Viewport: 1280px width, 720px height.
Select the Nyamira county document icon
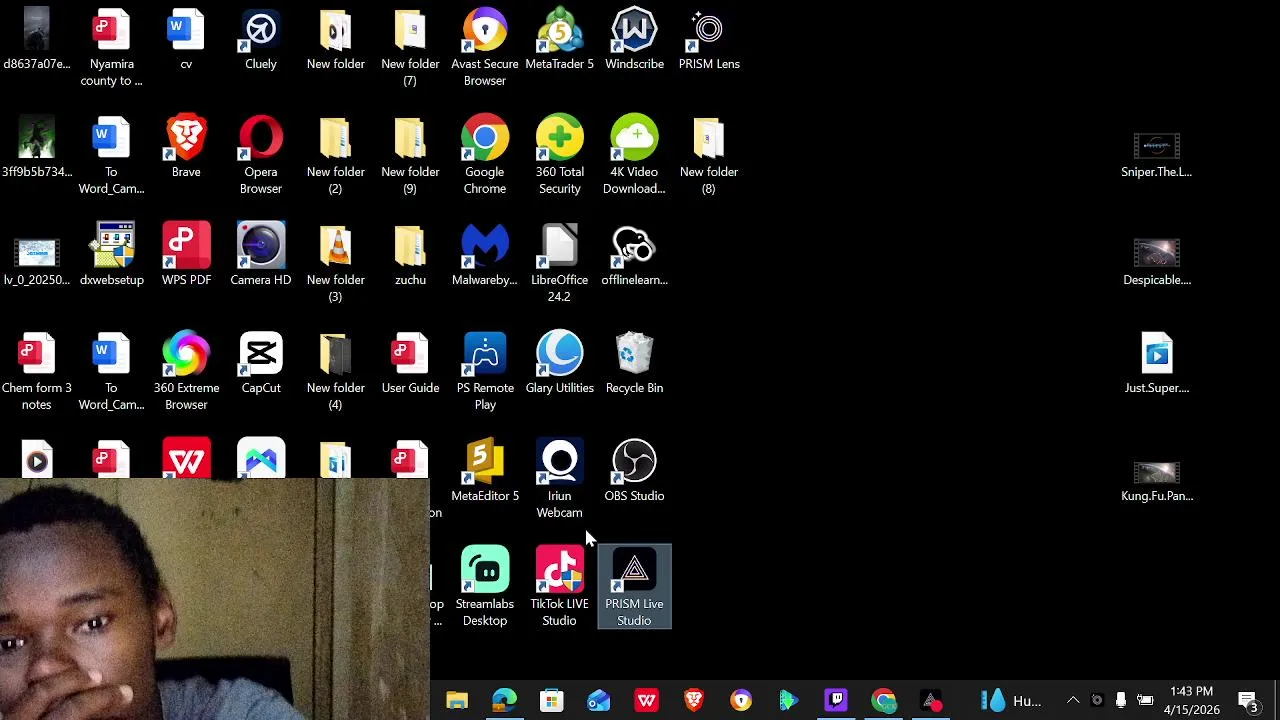pyautogui.click(x=112, y=48)
